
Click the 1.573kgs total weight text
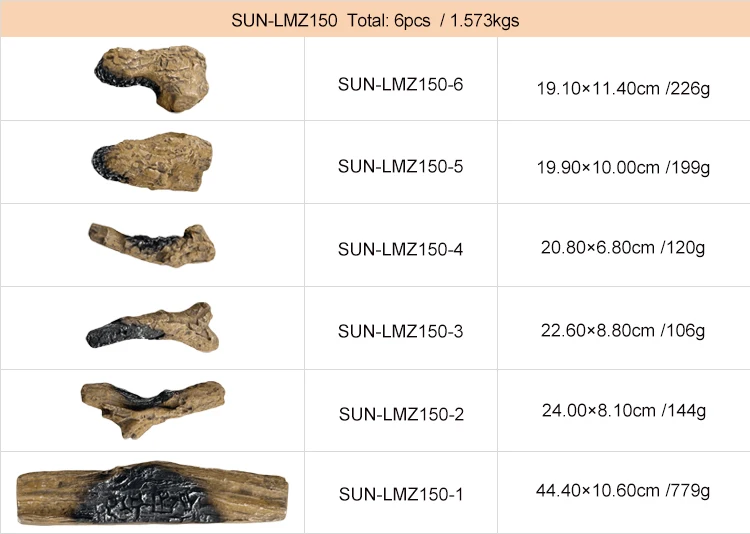pos(485,21)
